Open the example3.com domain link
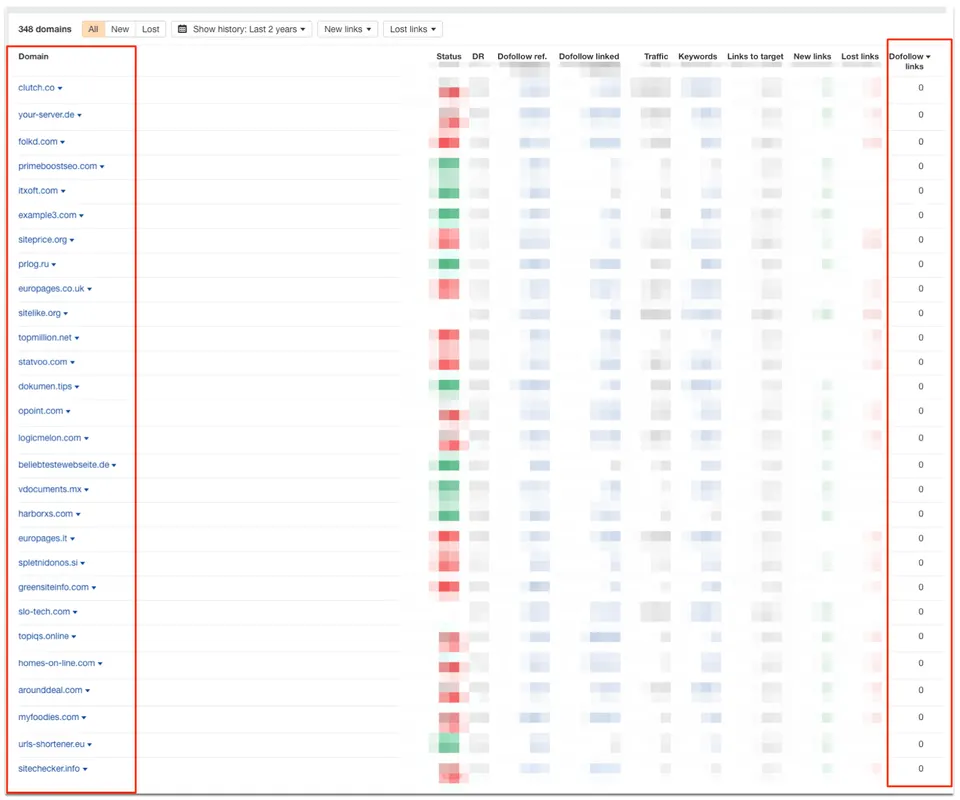 point(47,215)
